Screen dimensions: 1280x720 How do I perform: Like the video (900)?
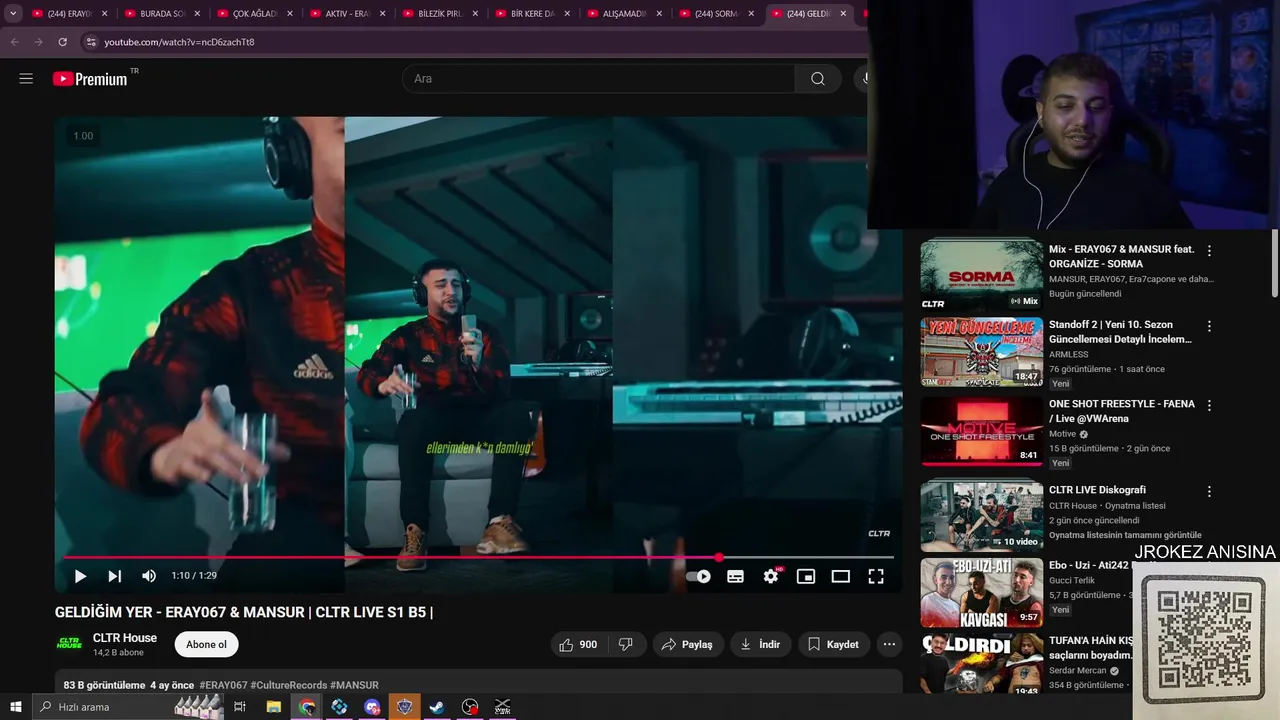pos(578,644)
